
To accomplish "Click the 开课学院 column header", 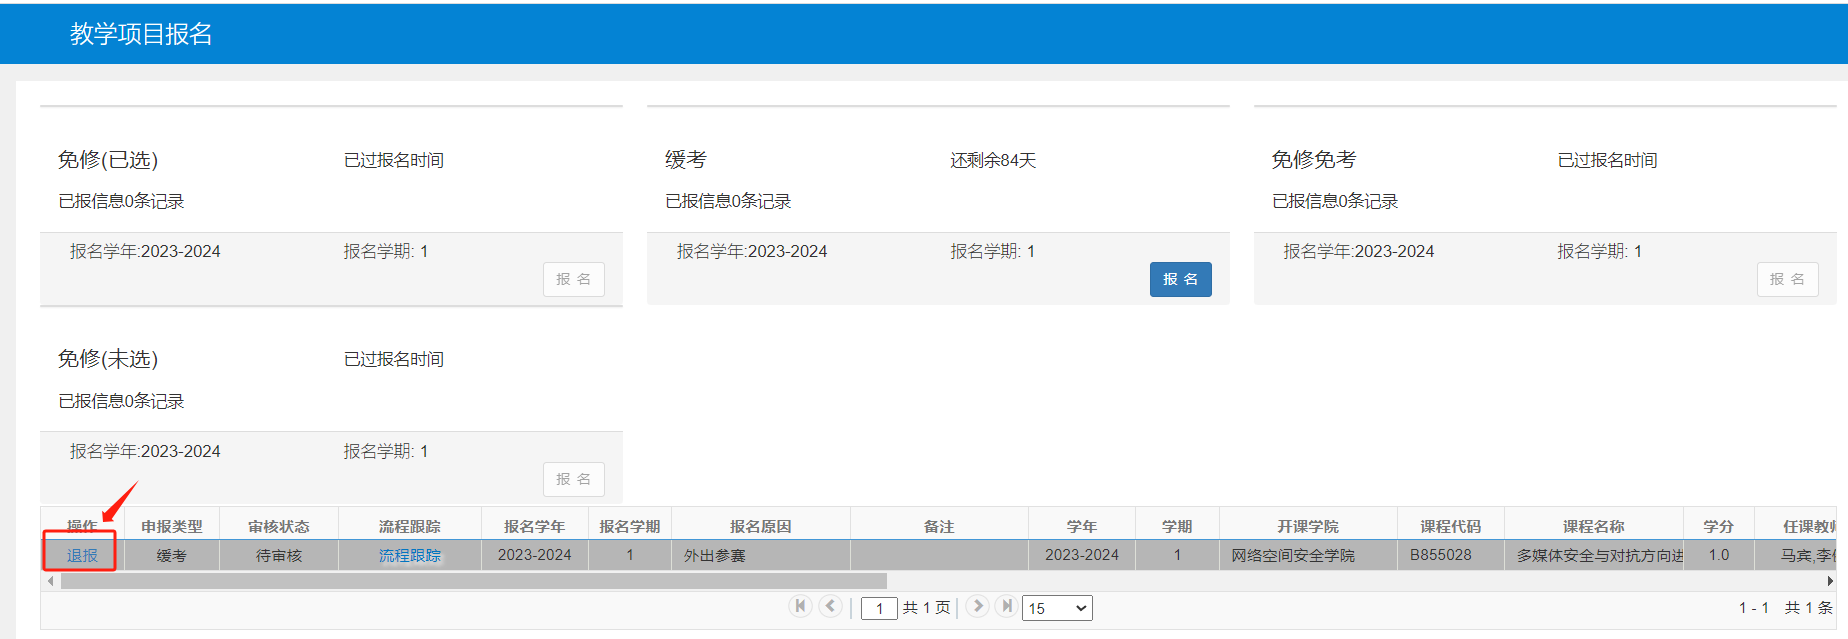I will click(1308, 526).
